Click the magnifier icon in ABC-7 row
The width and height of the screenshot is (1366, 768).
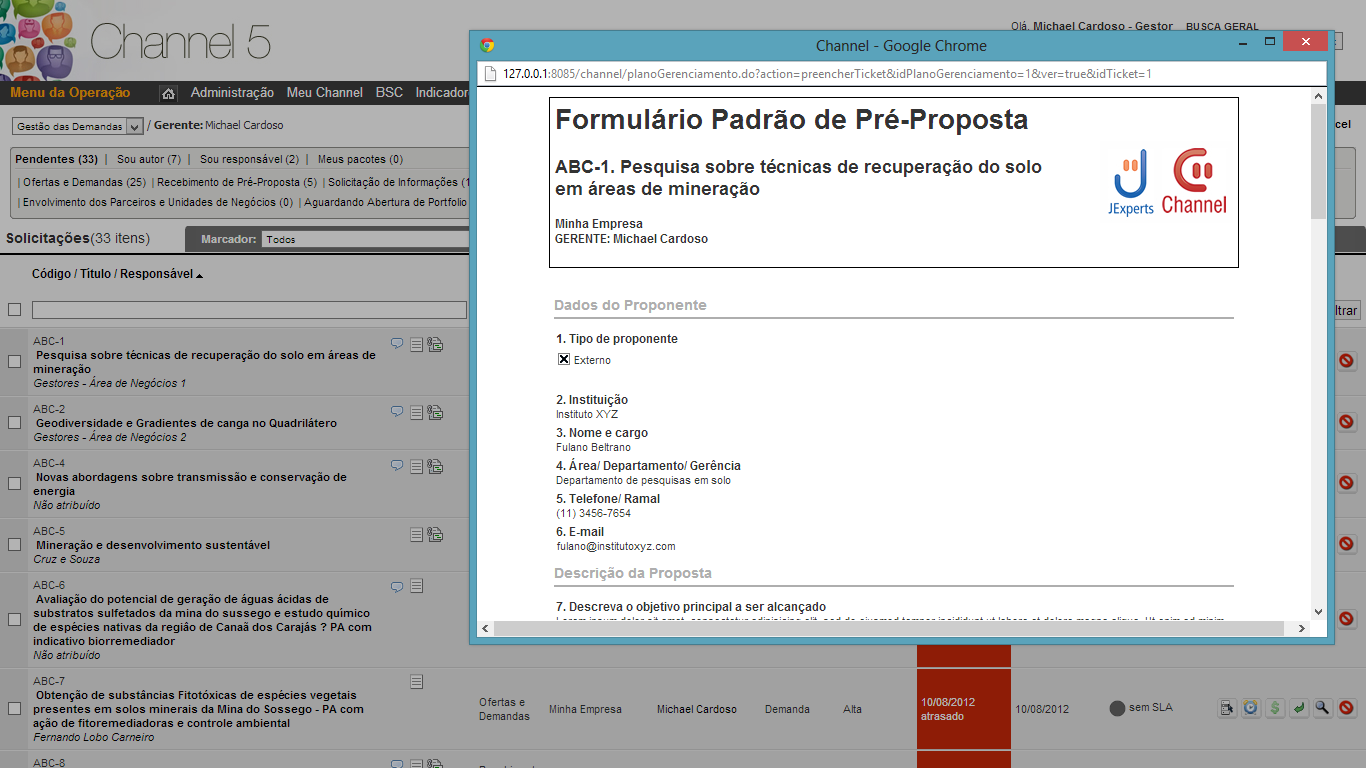coord(1323,708)
